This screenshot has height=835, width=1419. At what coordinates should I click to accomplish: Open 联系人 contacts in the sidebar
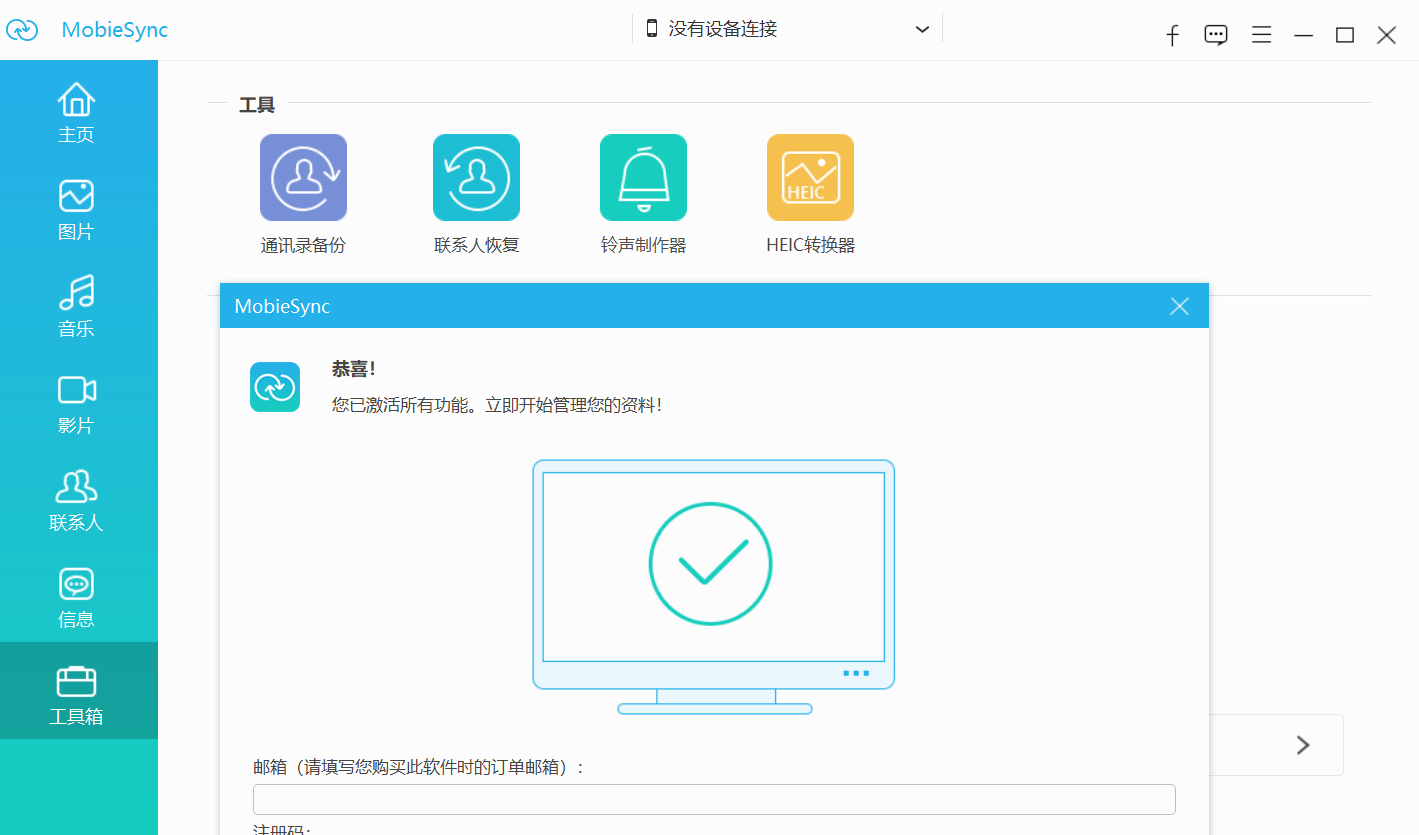77,500
